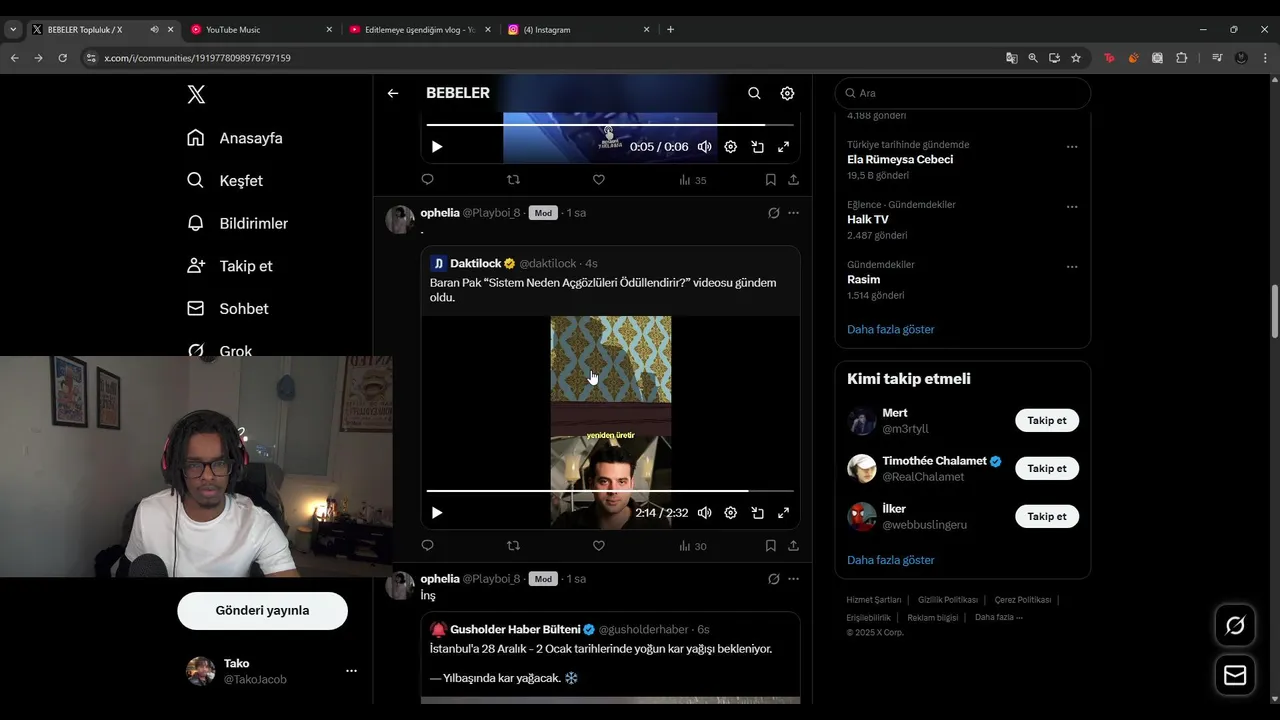Image resolution: width=1280 pixels, height=720 pixels.
Task: Open more options on İnş post
Action: pyautogui.click(x=793, y=579)
